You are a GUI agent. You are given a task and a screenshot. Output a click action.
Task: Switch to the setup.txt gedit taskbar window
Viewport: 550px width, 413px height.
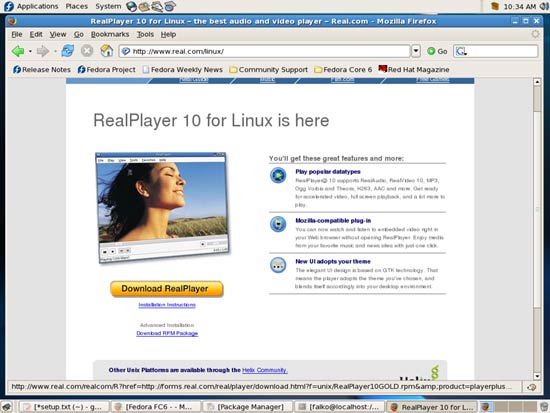(x=63, y=407)
